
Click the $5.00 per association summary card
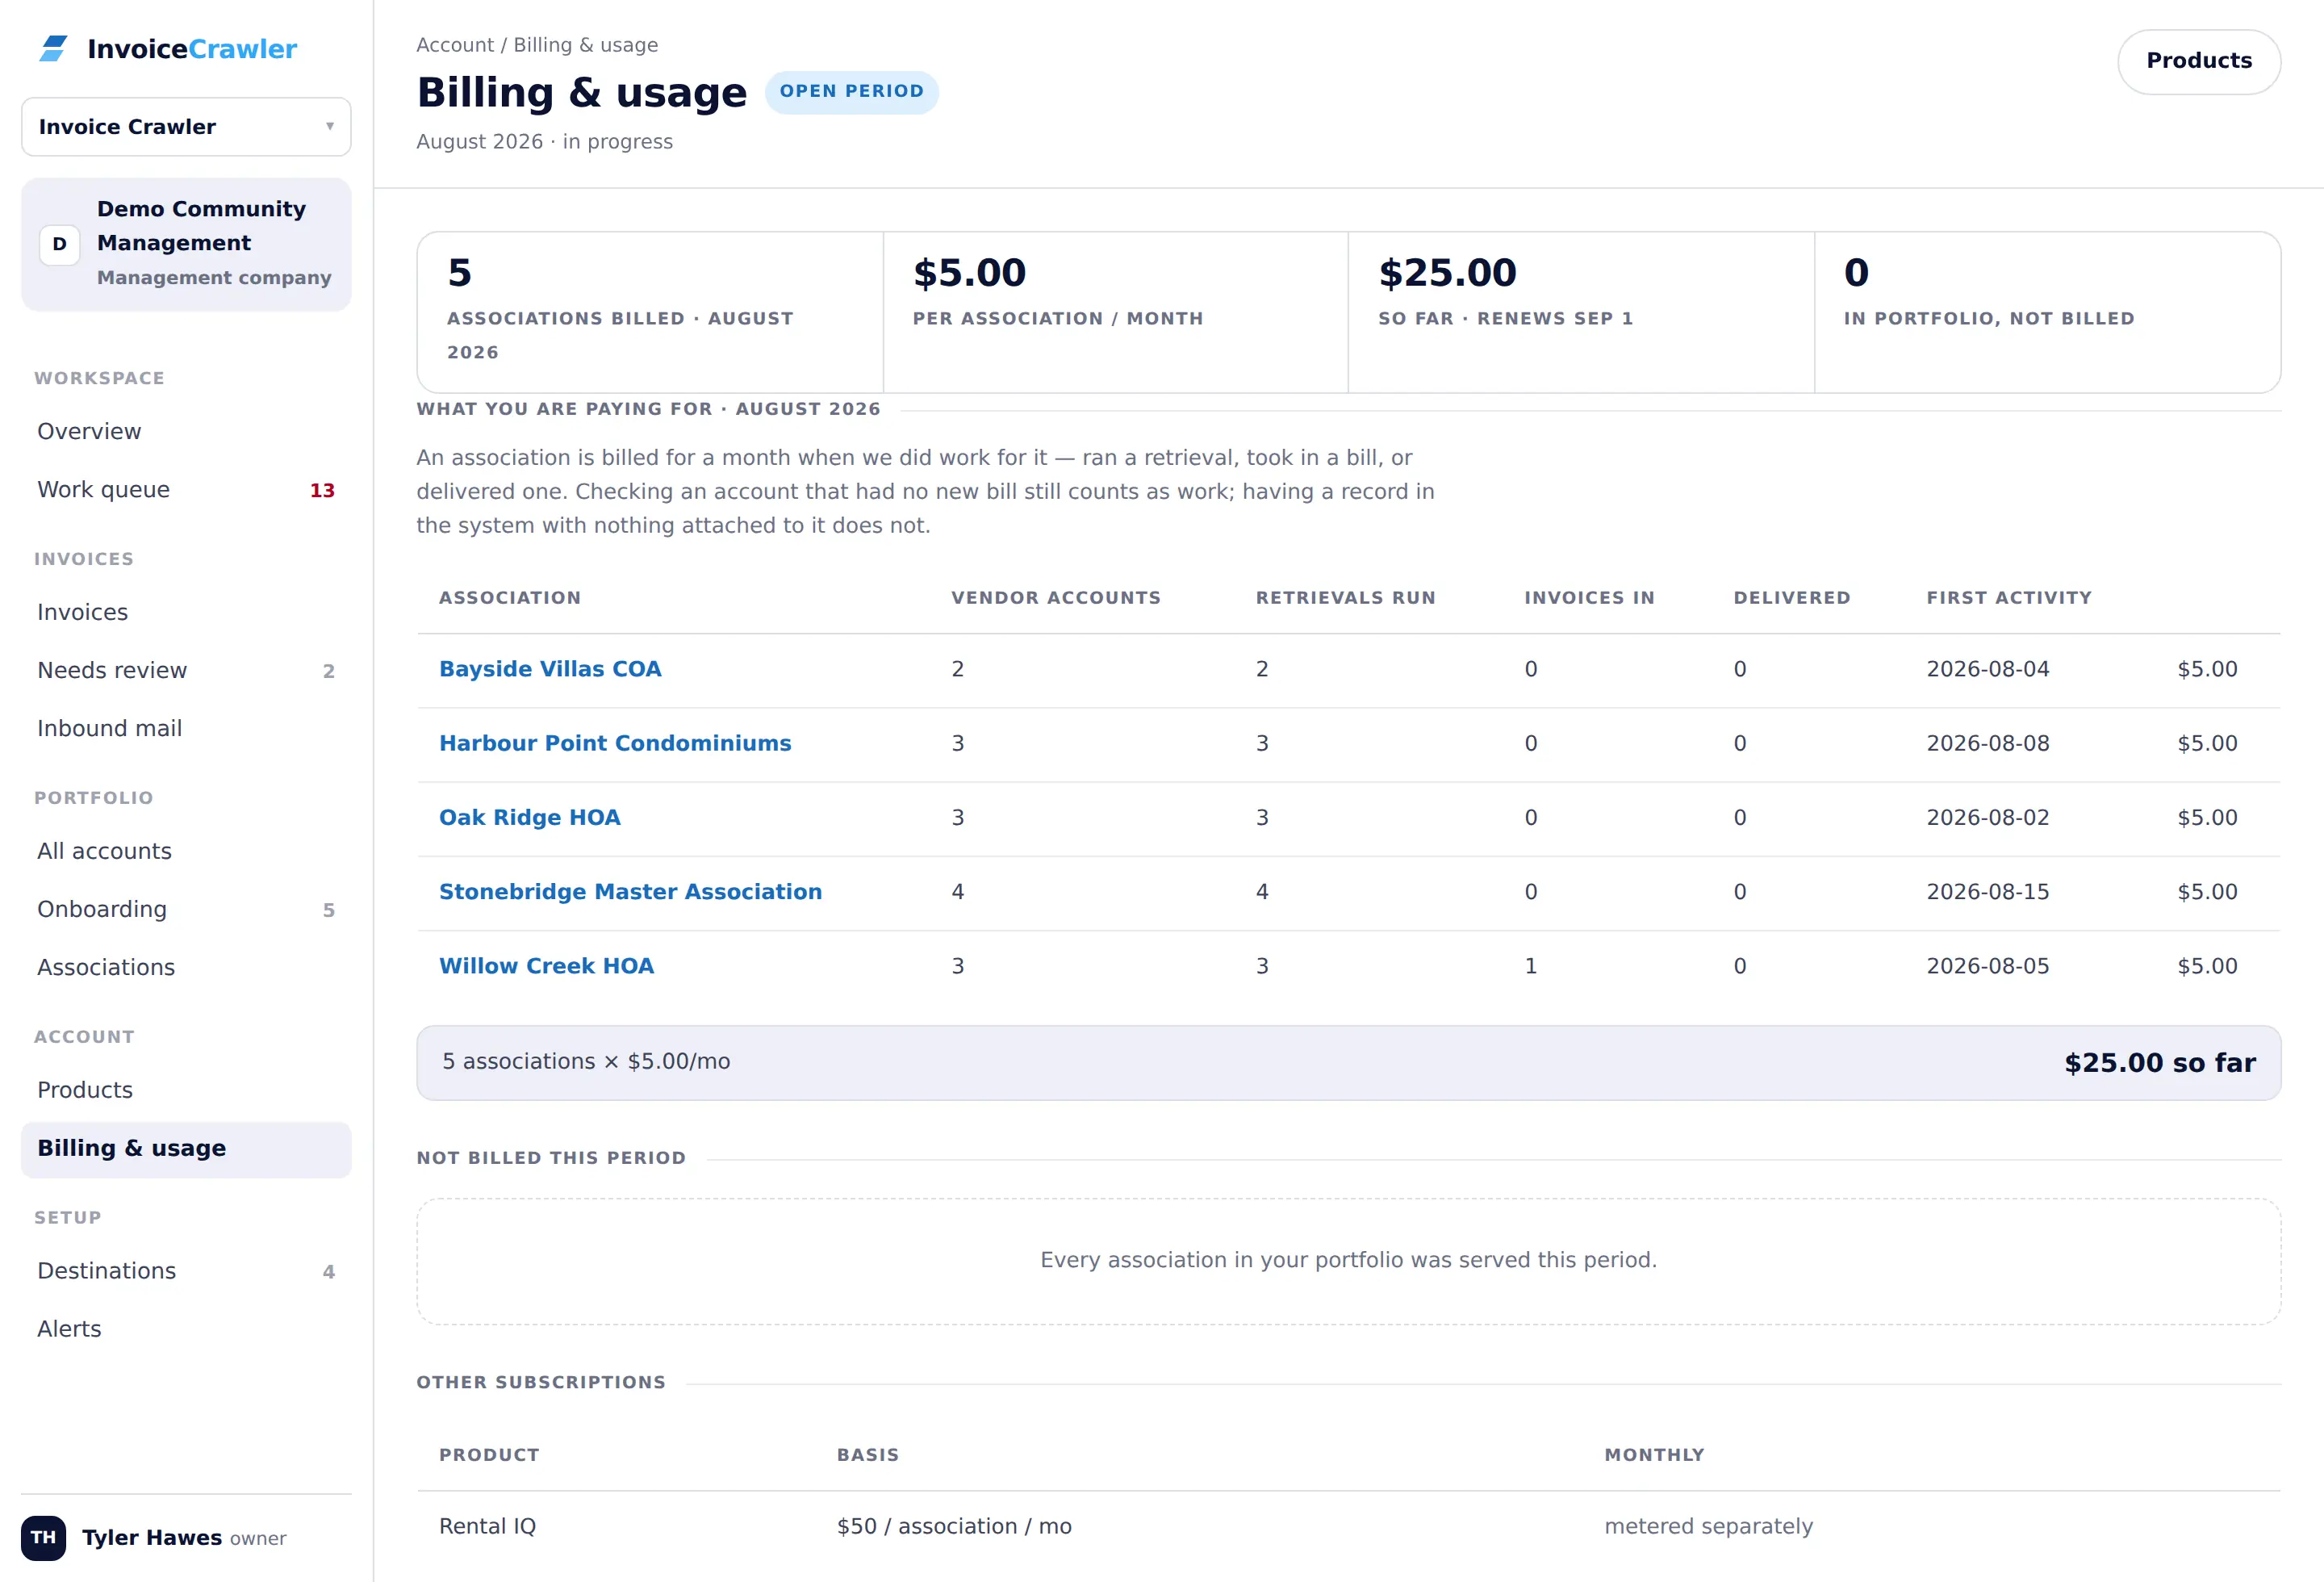click(x=1115, y=312)
